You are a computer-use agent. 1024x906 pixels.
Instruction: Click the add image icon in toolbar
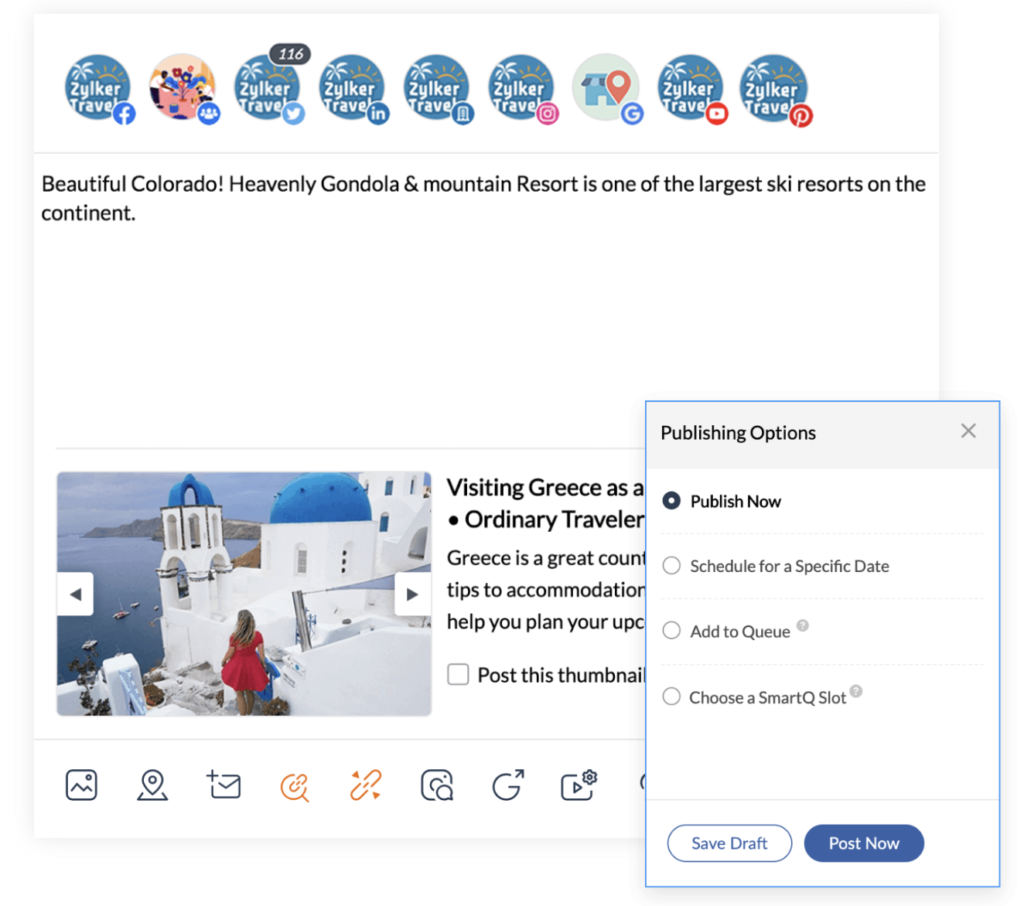coord(82,785)
